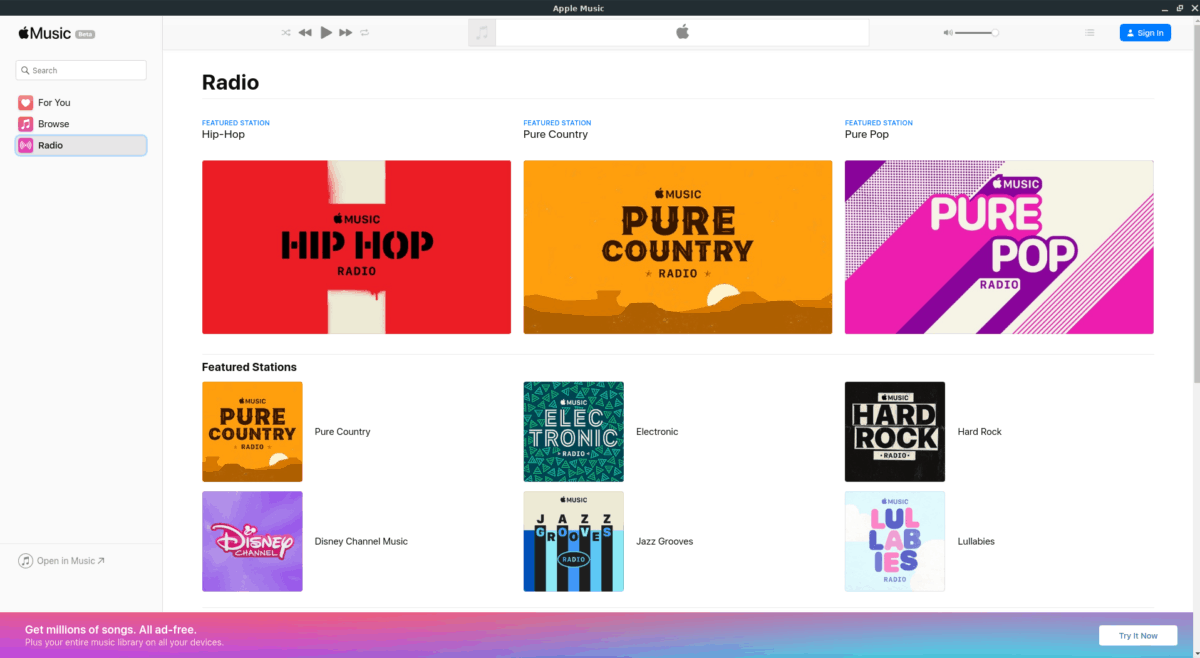Open the Pure Pop Radio banner
Viewport: 1200px width, 658px height.
coord(999,247)
